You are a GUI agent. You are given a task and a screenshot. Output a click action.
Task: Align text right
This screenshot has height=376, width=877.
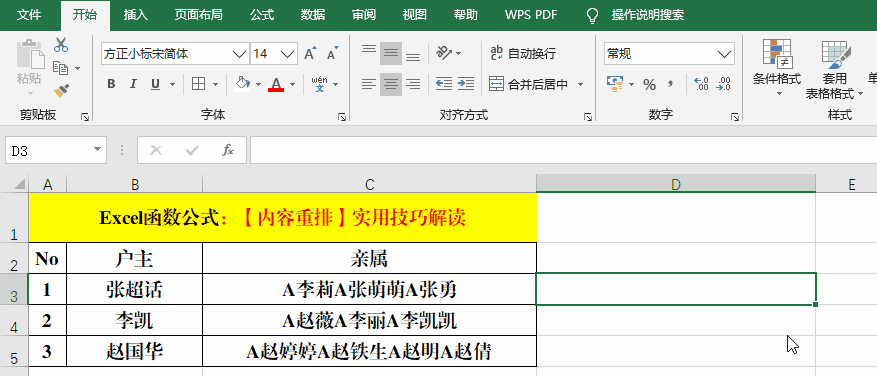(413, 84)
